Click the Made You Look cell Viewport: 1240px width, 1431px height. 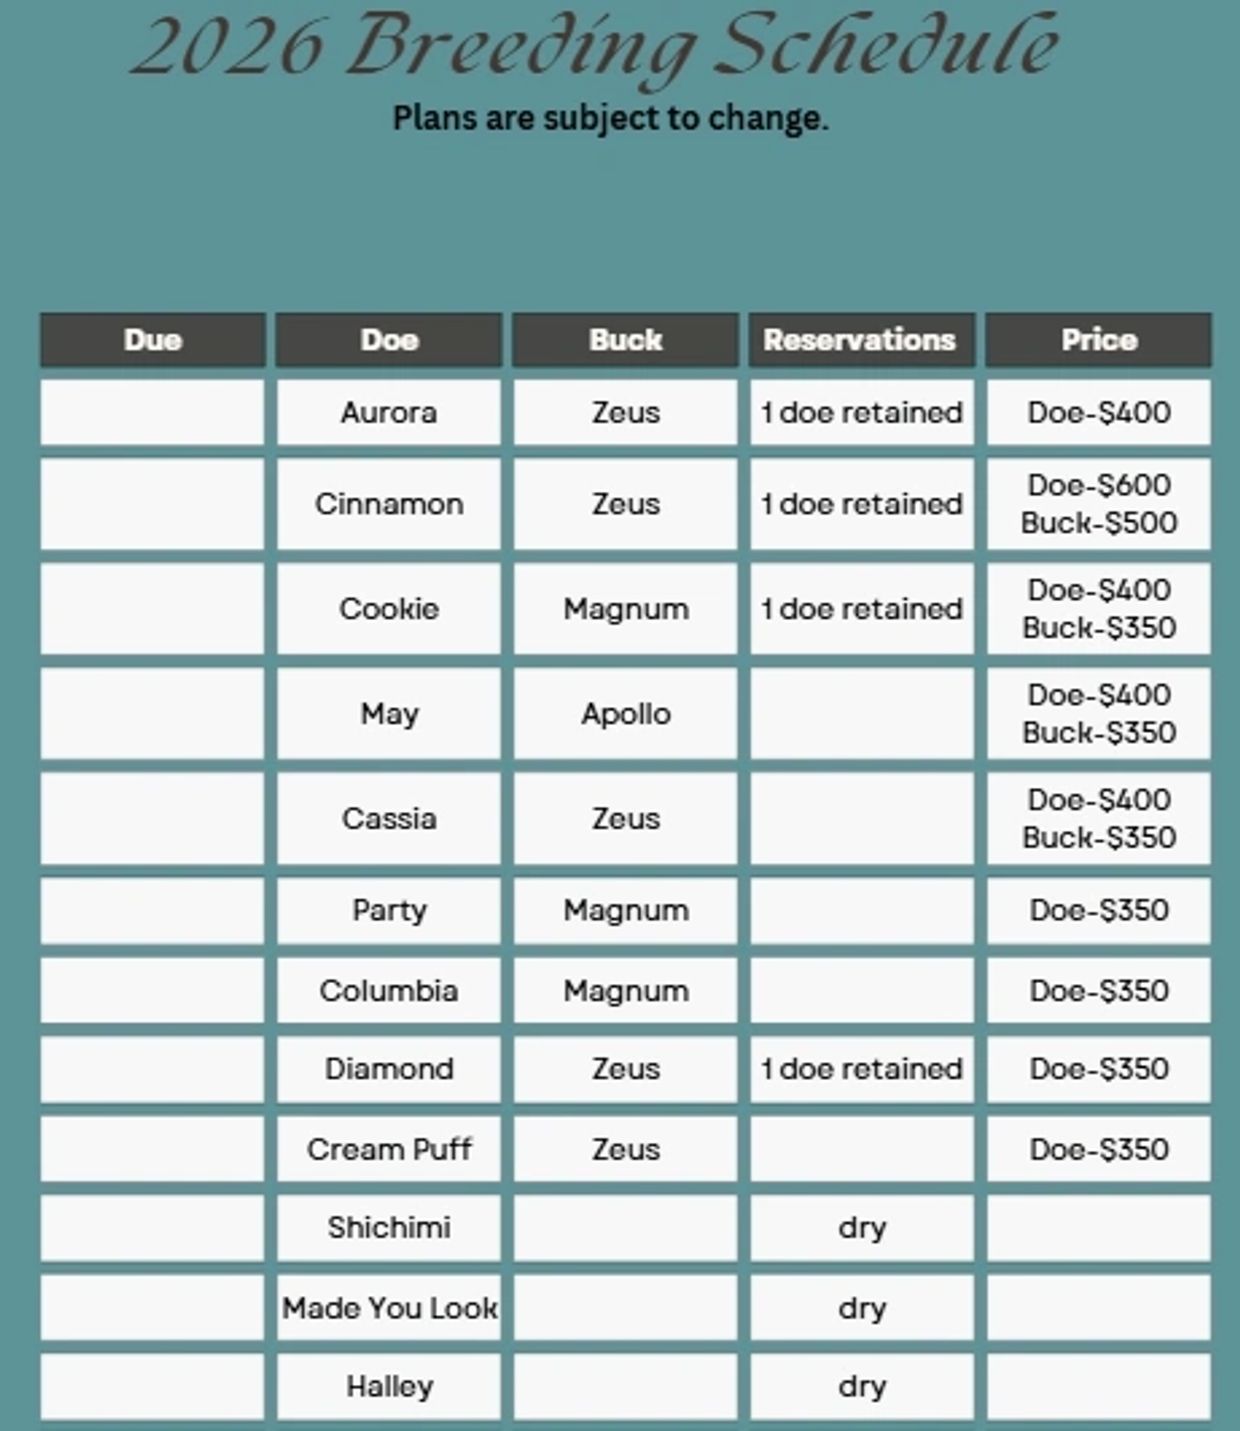(x=389, y=1308)
